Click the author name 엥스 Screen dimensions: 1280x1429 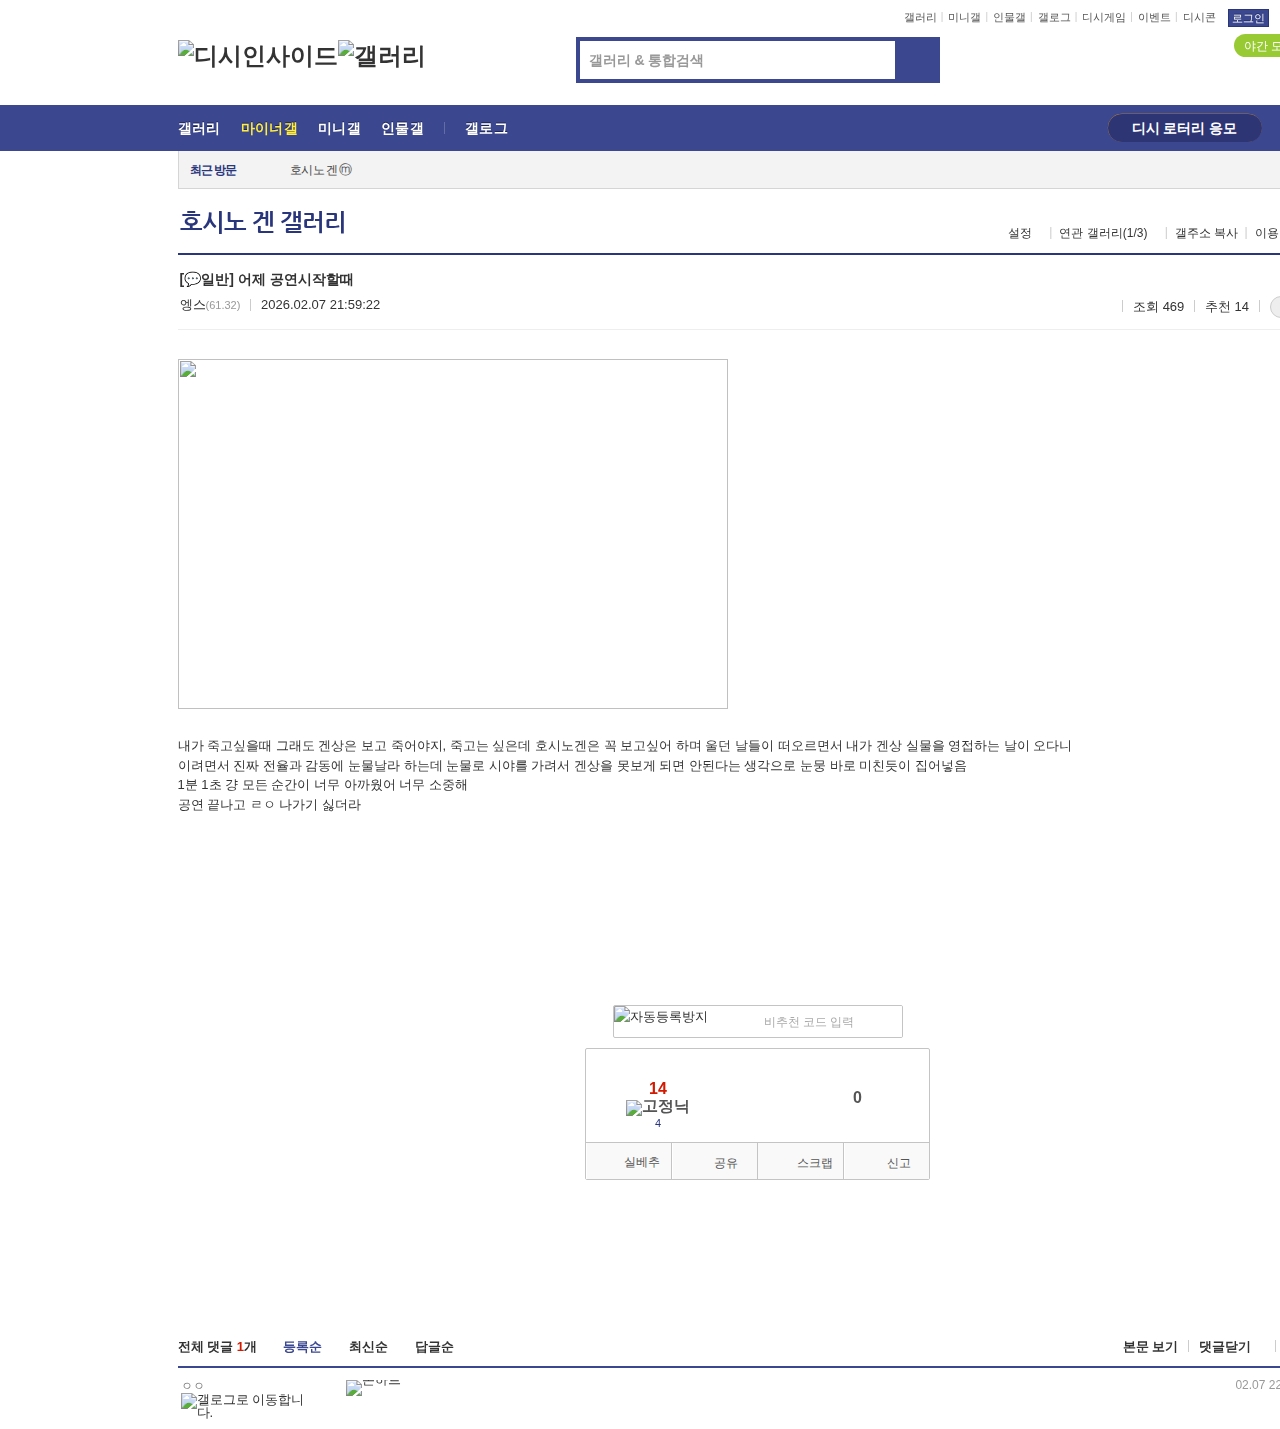pyautogui.click(x=193, y=305)
